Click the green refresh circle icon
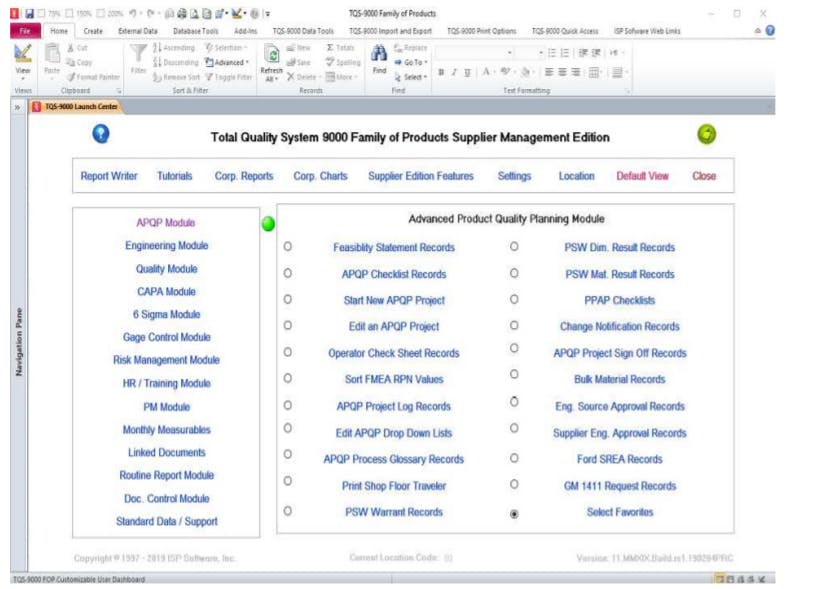 click(706, 134)
